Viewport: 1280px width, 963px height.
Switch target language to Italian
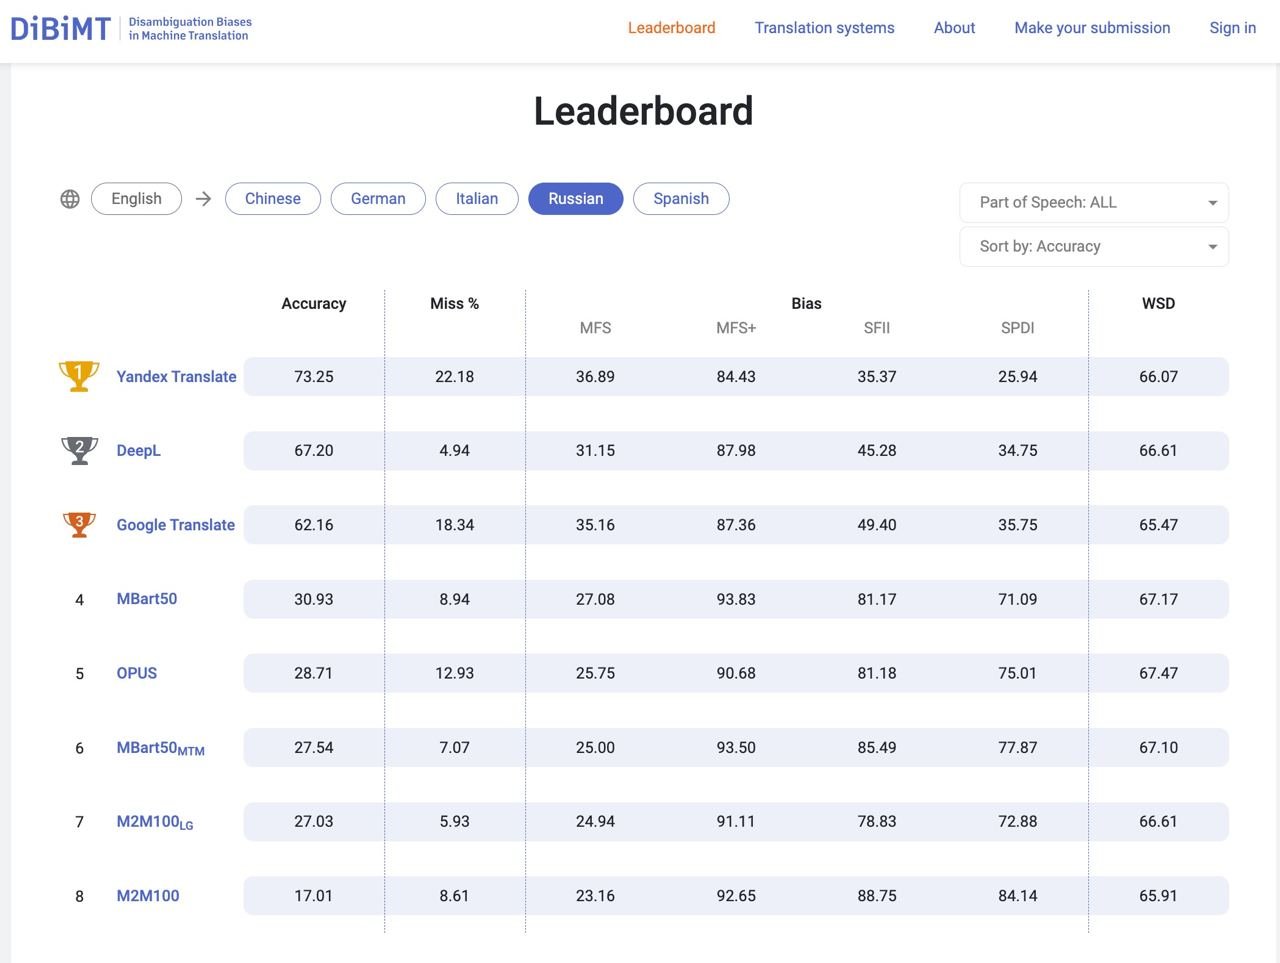tap(477, 199)
